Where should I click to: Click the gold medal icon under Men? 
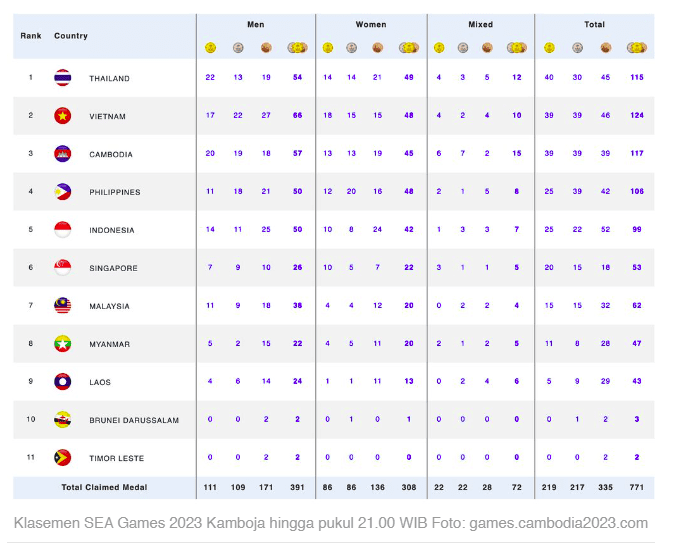pos(210,47)
